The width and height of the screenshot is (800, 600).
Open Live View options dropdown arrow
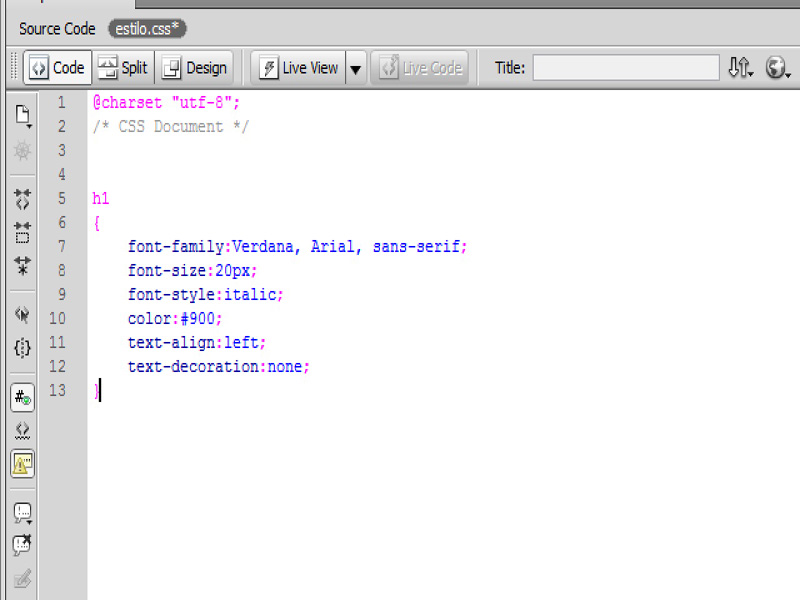(355, 68)
